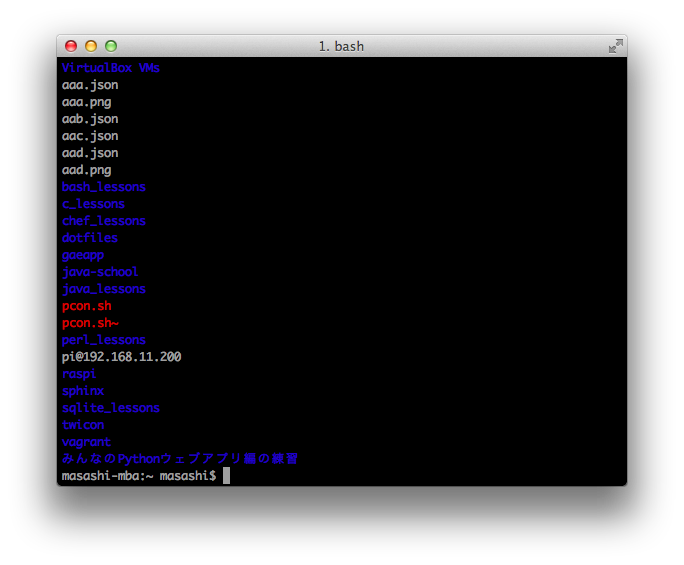Click the Japanese 'みんなのPython' directory name
Screen dimensions: 684x565
coord(180,459)
